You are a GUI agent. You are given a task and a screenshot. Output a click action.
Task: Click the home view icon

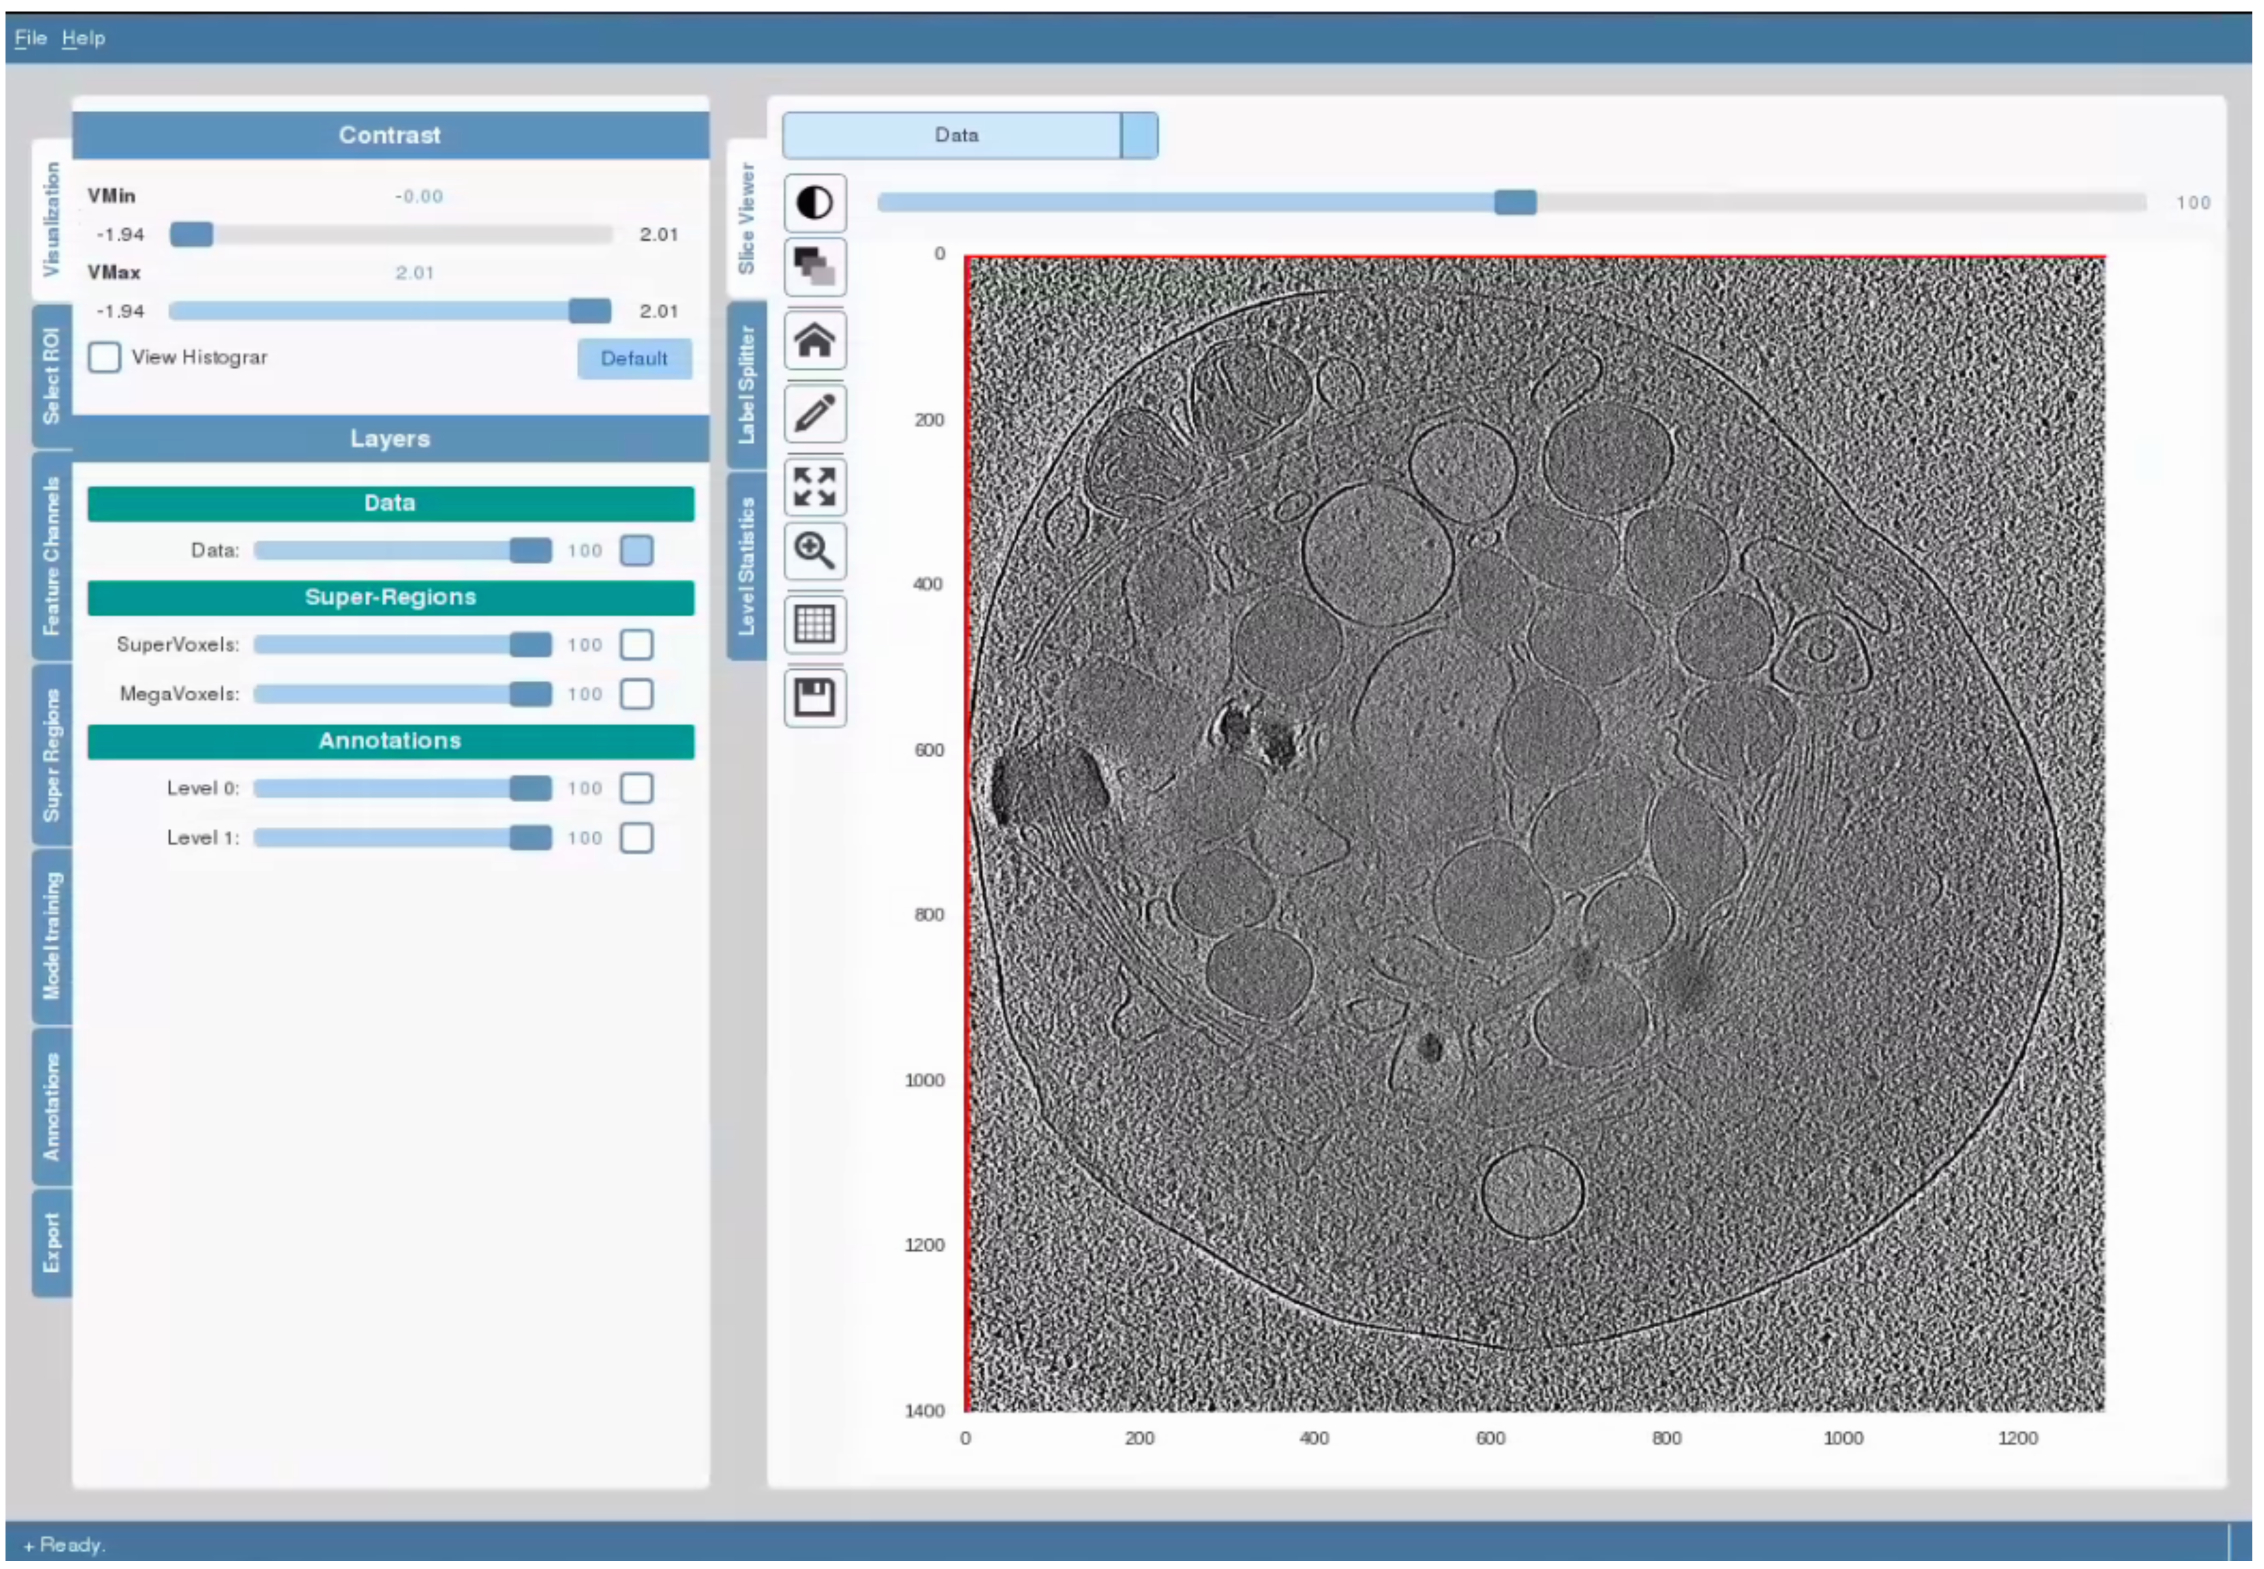coord(814,340)
